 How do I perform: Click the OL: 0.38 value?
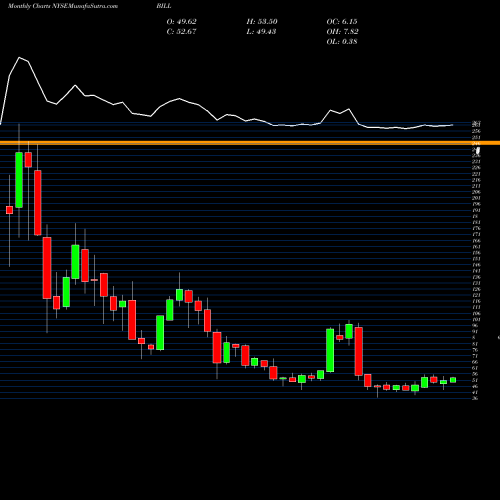tap(342, 41)
